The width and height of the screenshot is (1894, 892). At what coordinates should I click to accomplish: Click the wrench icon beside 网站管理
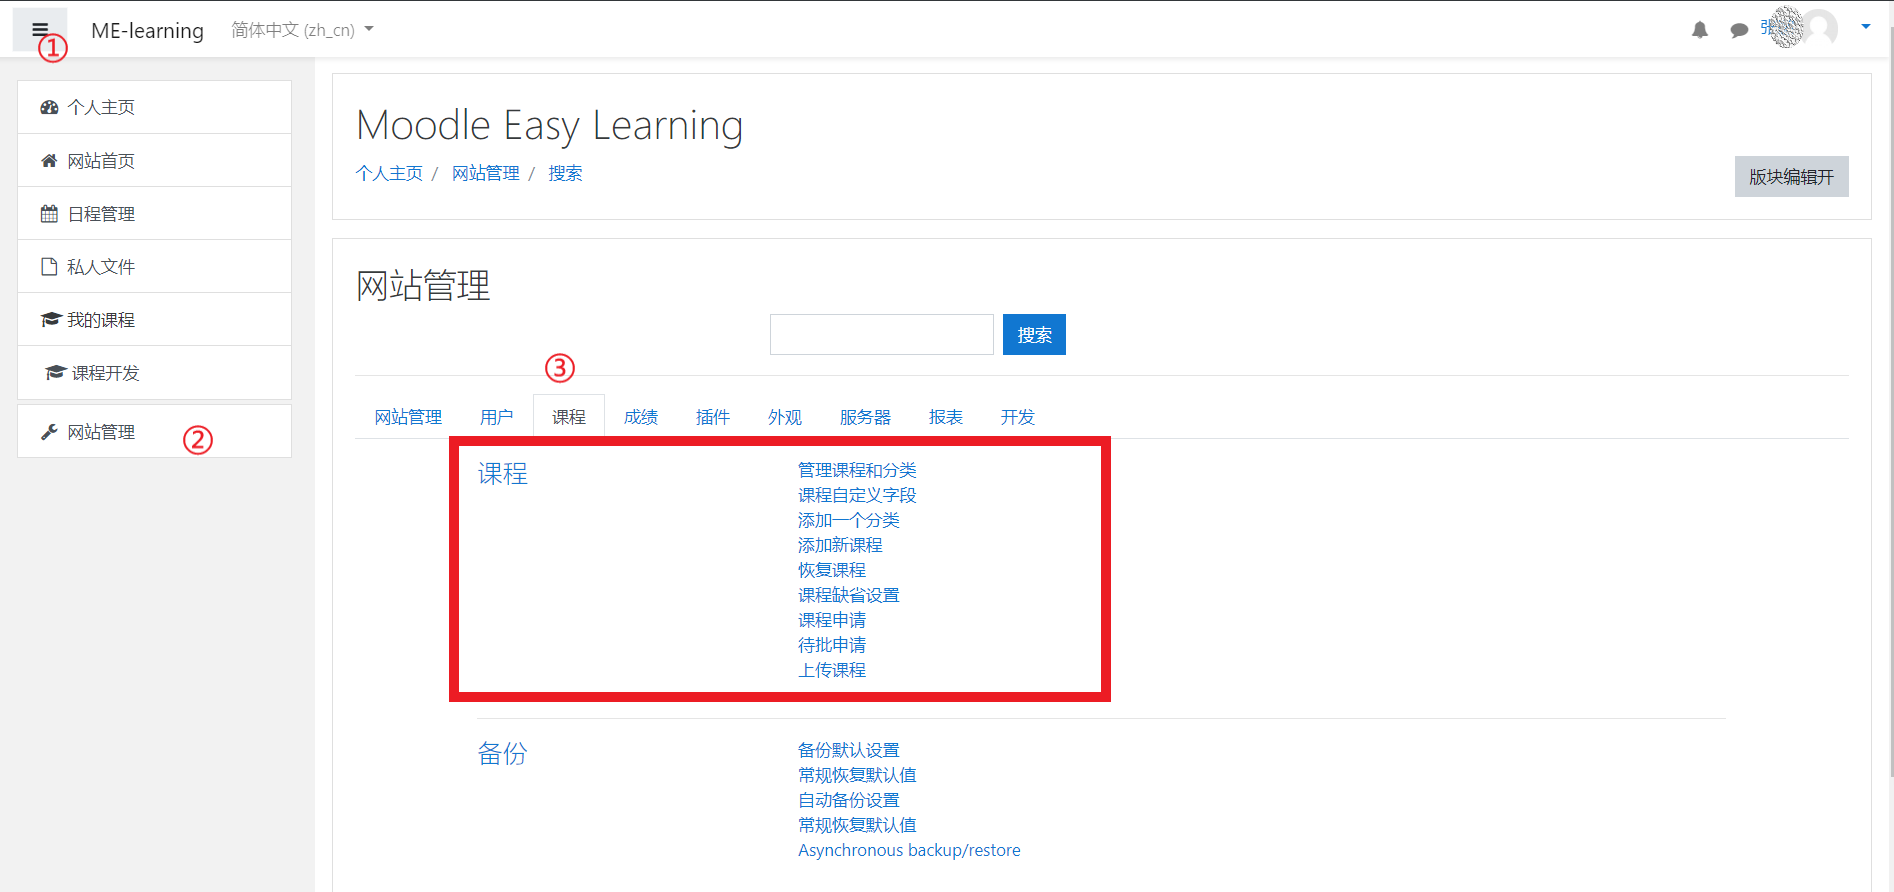[x=49, y=431]
